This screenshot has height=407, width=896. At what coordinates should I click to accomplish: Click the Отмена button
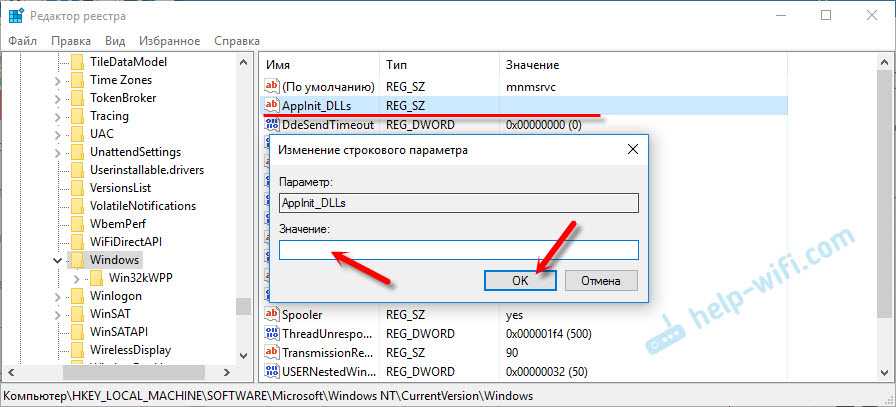tap(601, 281)
